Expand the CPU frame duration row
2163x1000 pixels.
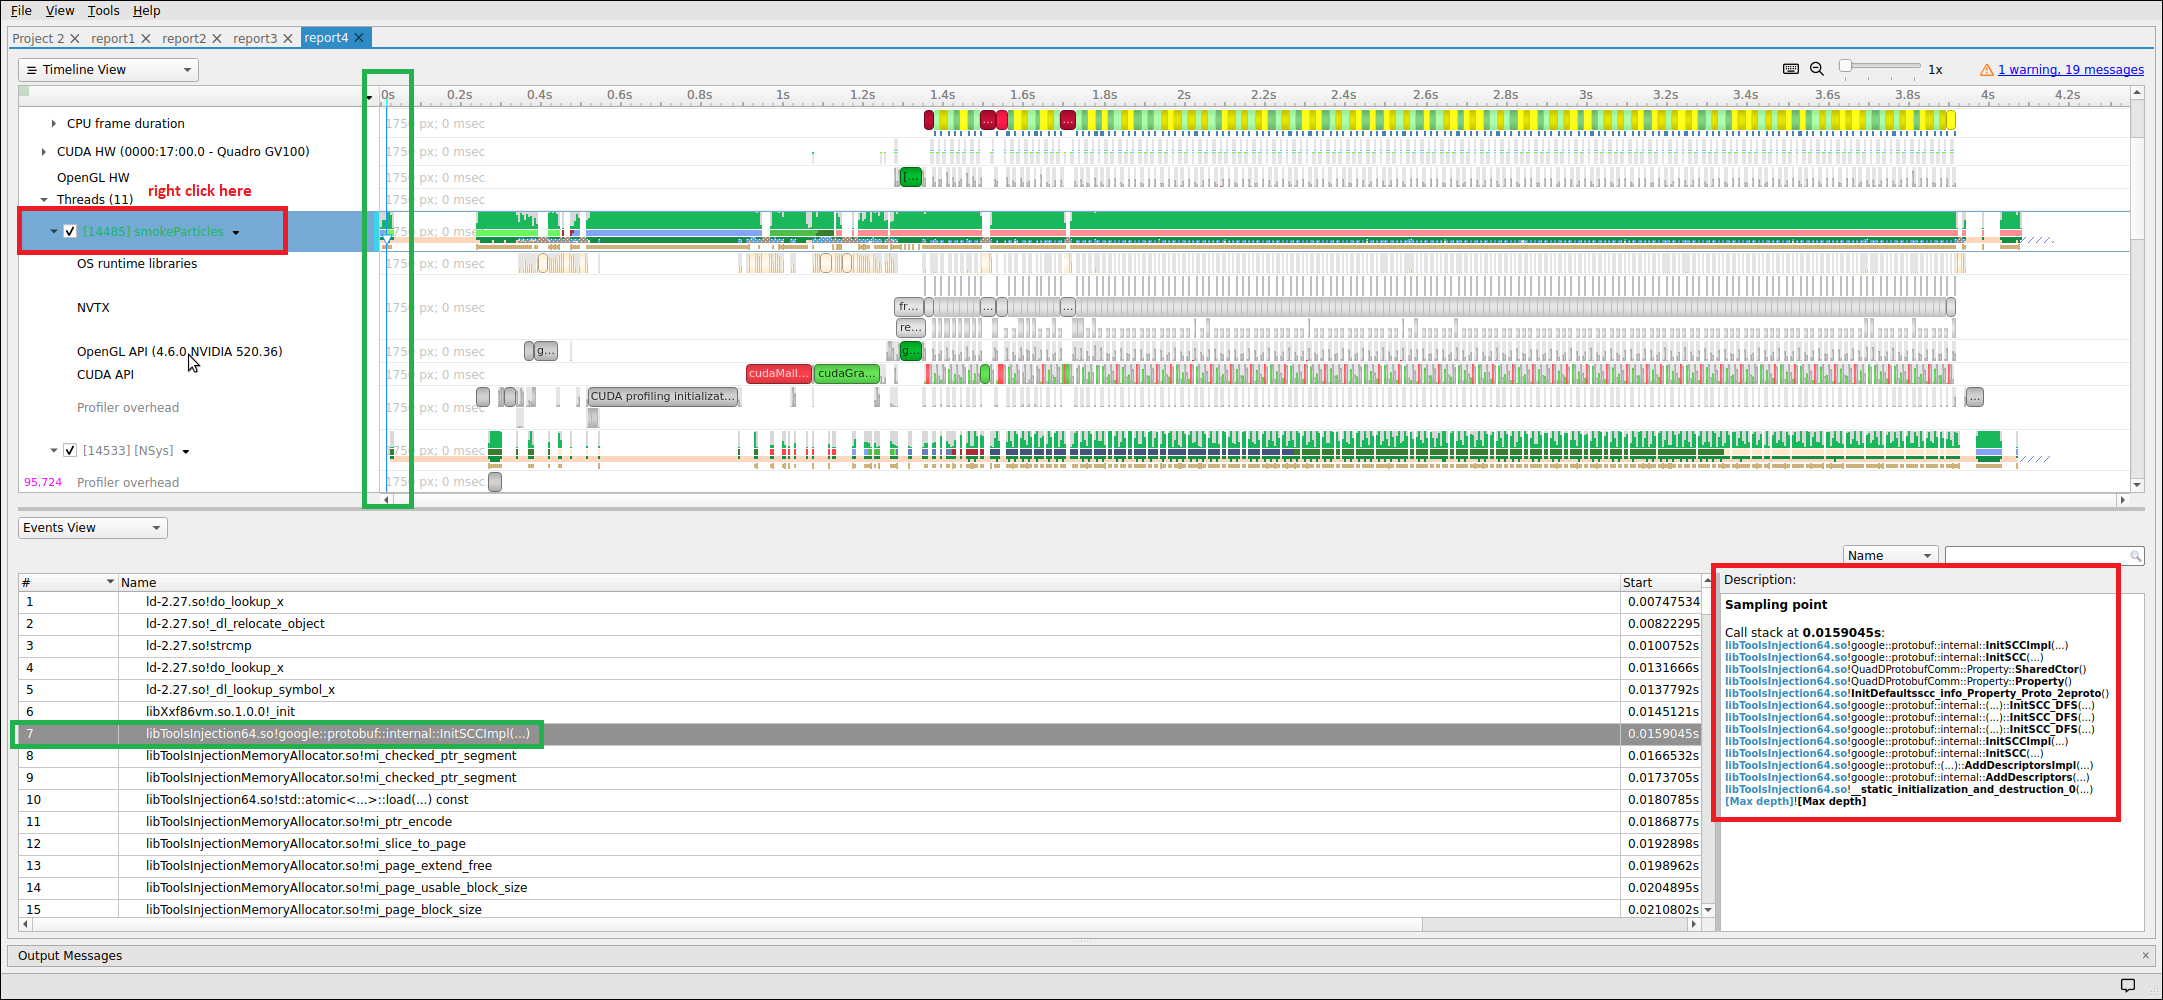coord(52,123)
